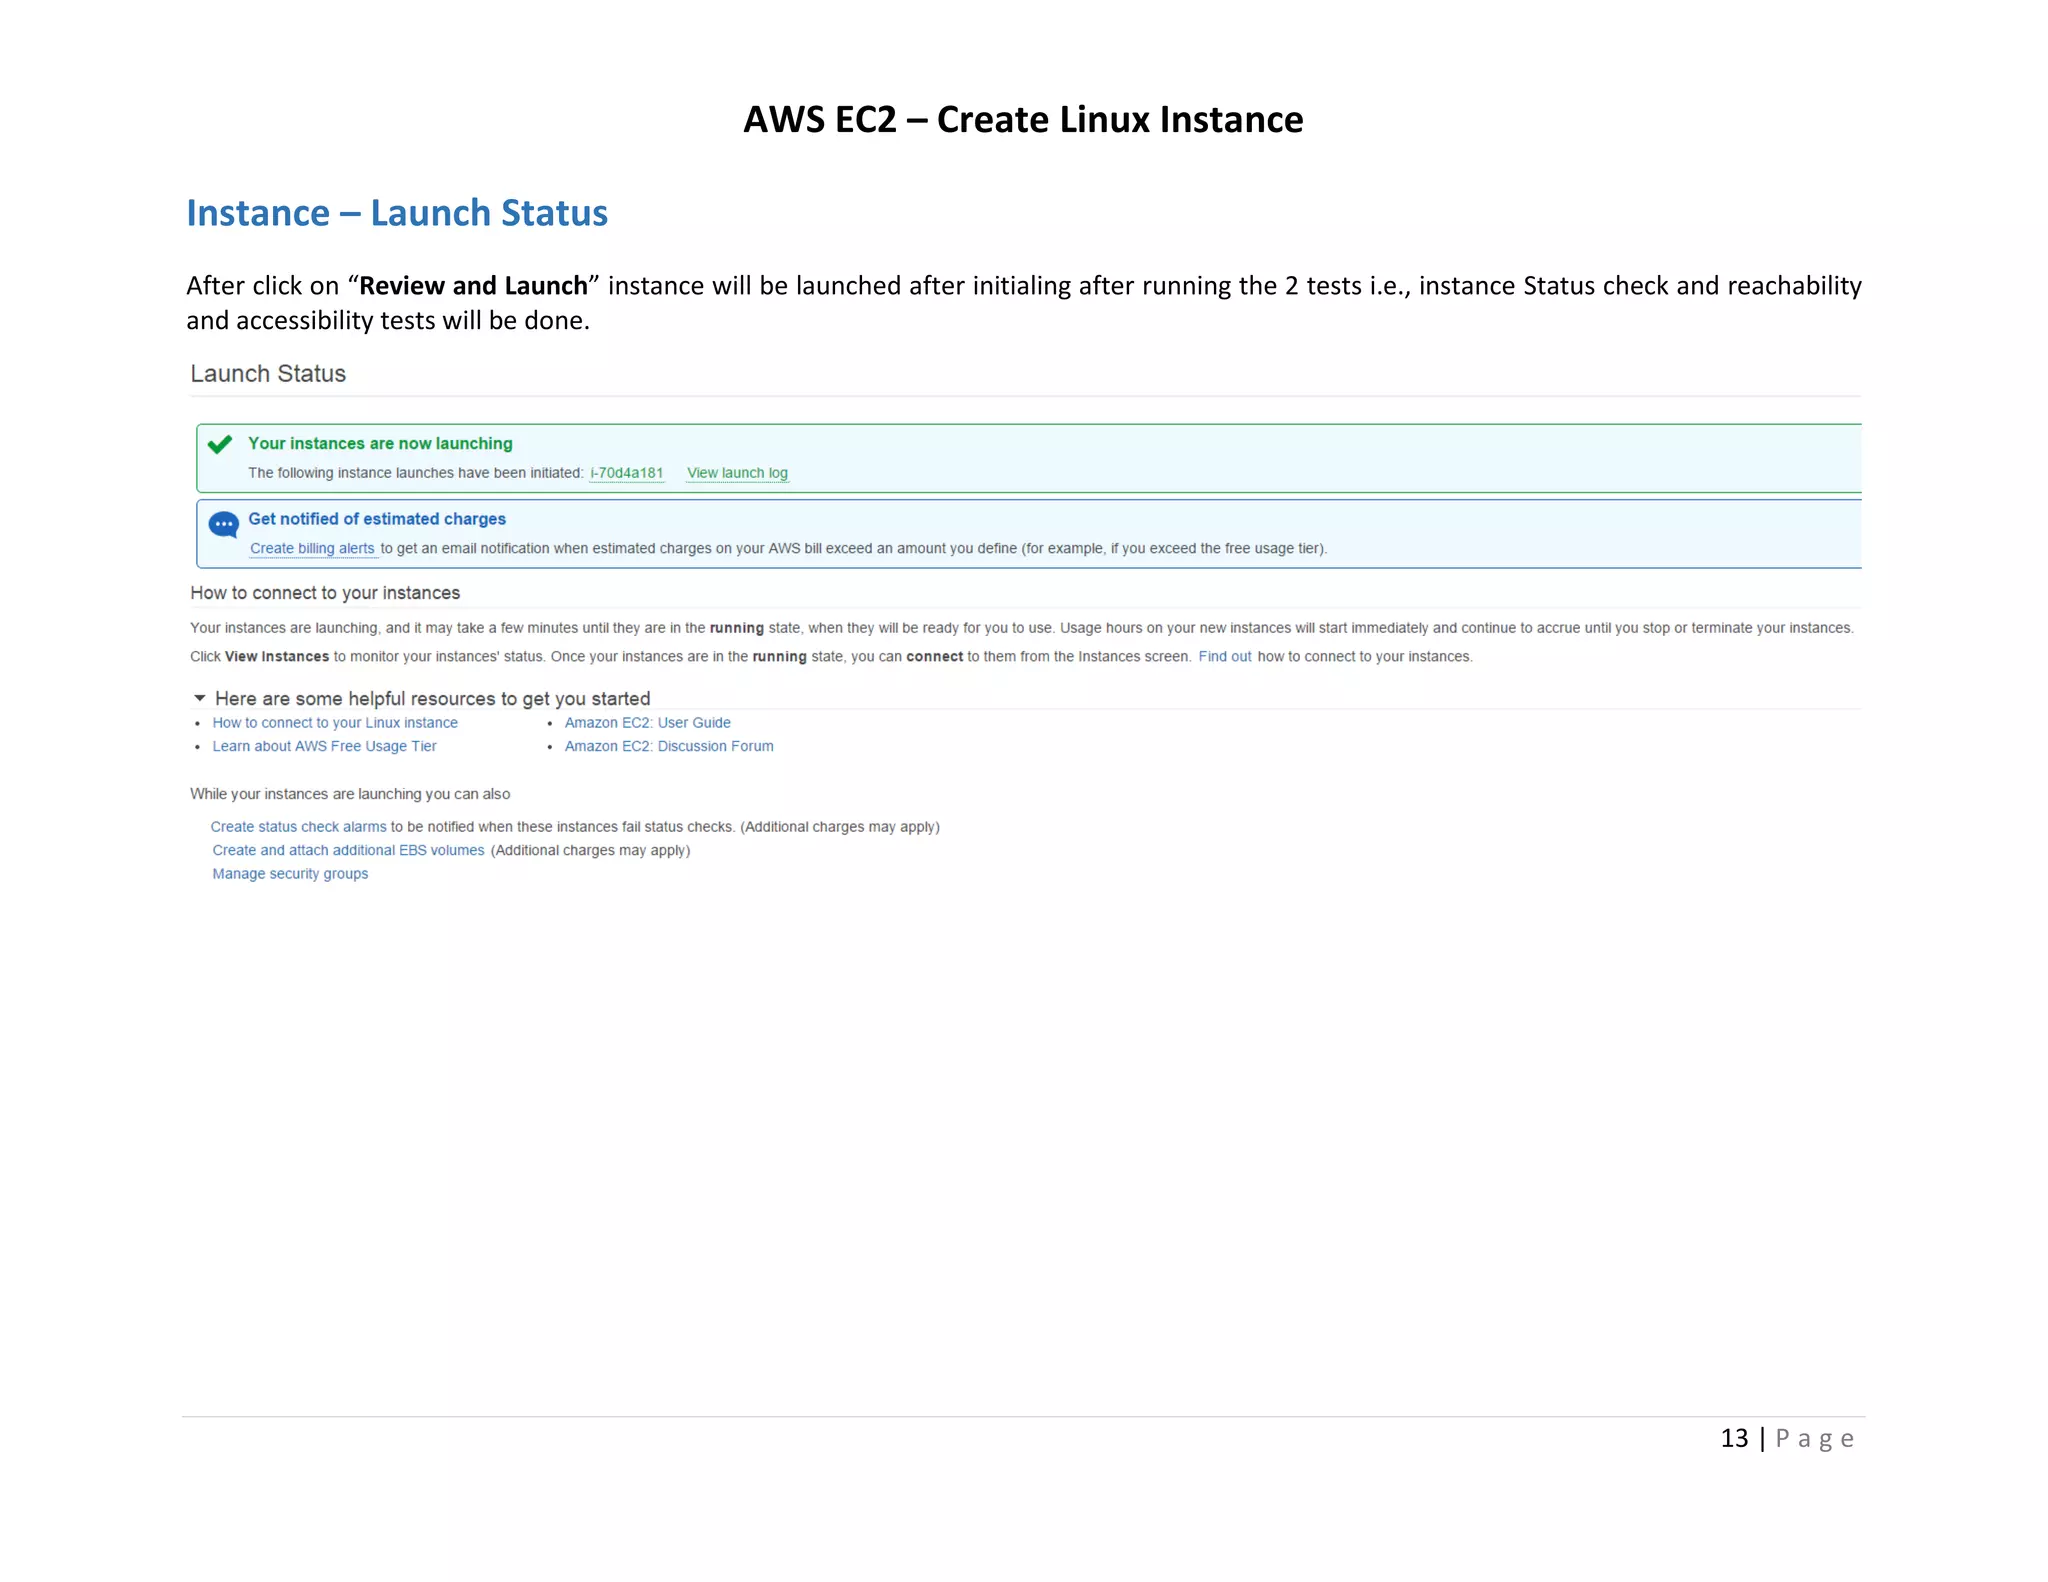Open Amazon EC2: User Guide link
2048x1582 pixels.
648,723
